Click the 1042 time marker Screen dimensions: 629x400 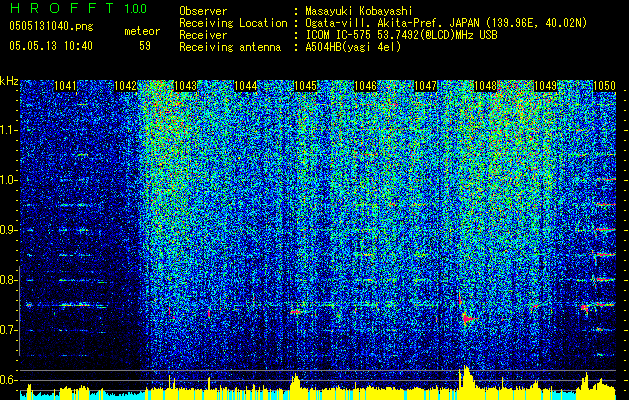(x=126, y=86)
